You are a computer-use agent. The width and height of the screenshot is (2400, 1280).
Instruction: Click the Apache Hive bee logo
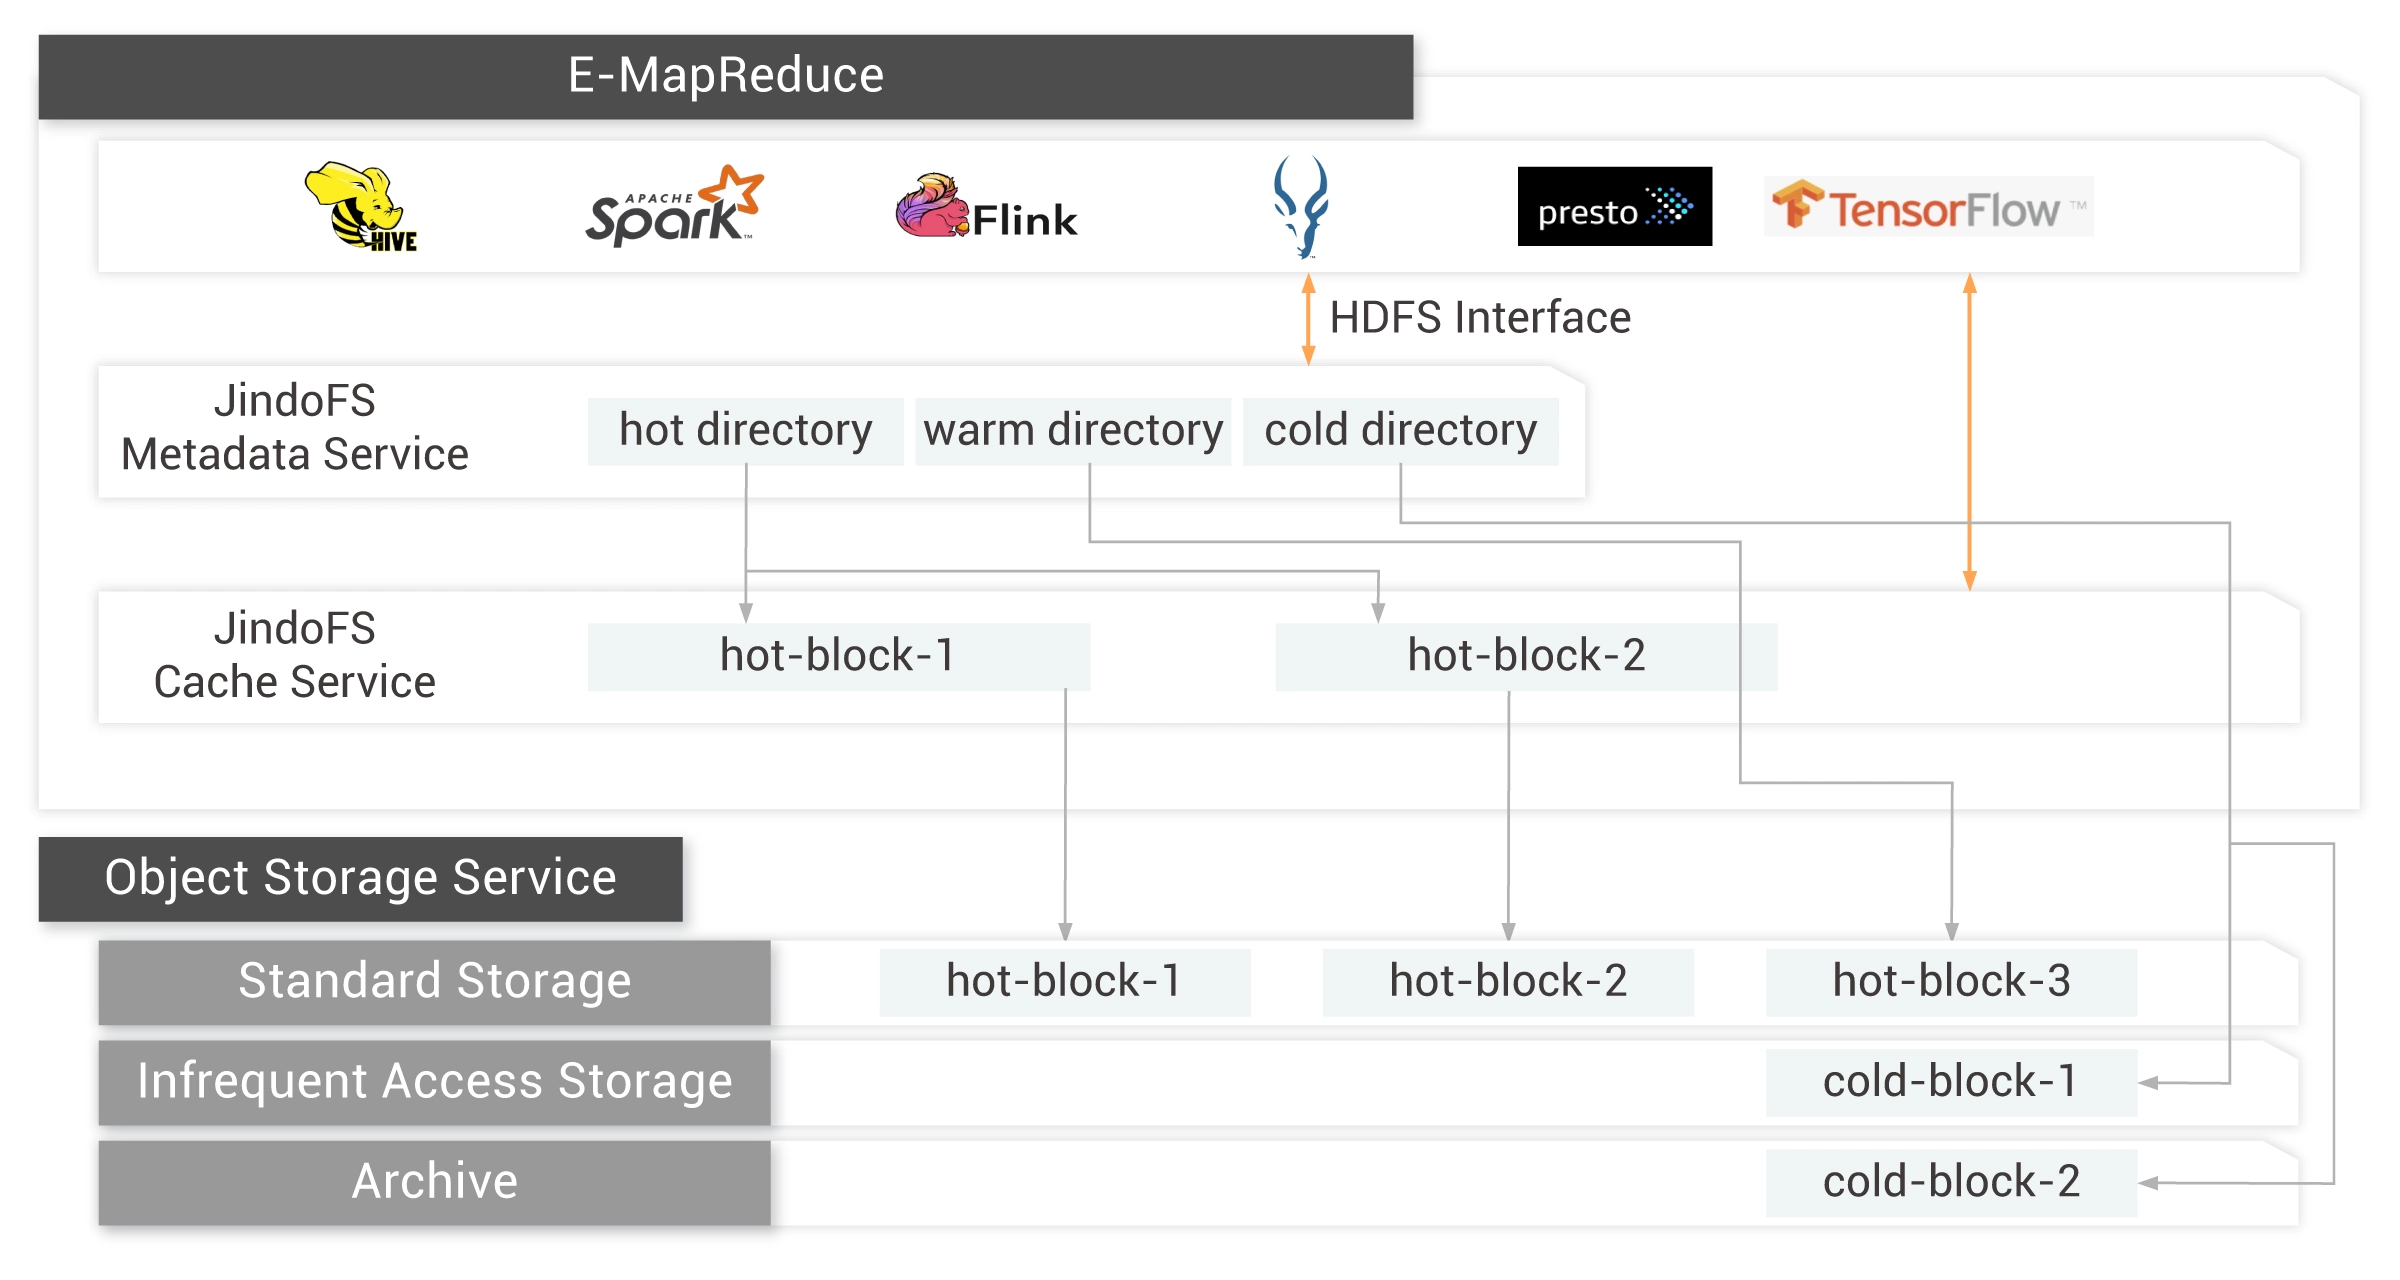point(361,207)
